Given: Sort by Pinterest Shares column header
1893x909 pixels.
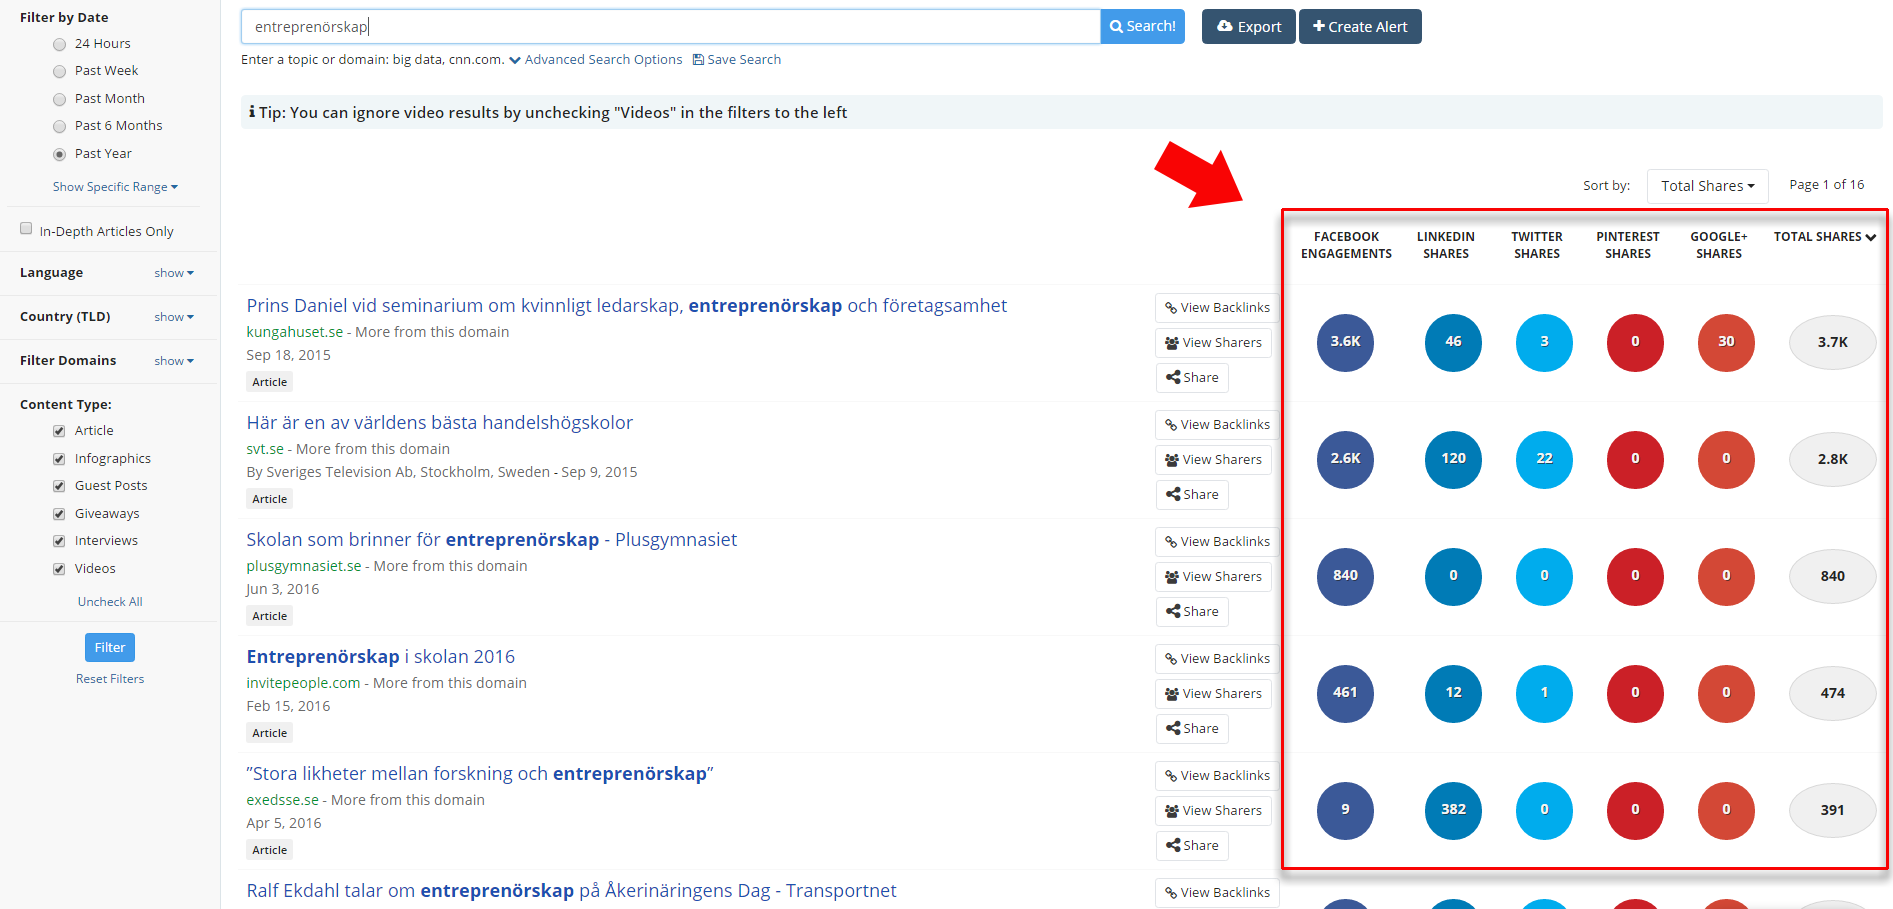Looking at the screenshot, I should (x=1628, y=245).
